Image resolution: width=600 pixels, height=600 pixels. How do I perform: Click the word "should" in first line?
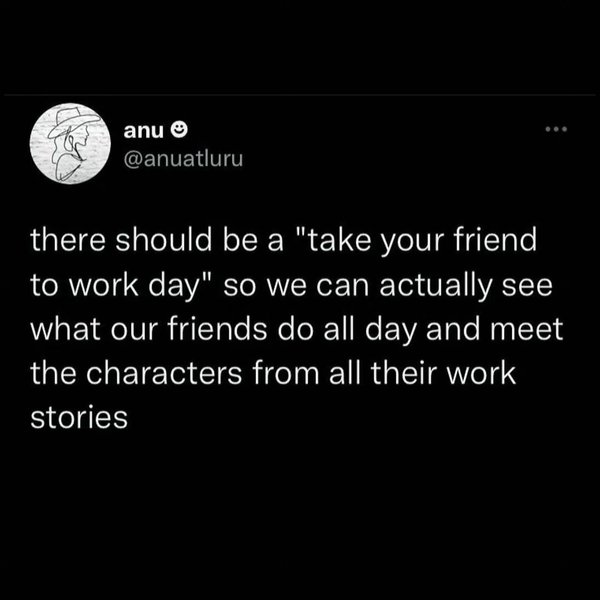pos(163,240)
